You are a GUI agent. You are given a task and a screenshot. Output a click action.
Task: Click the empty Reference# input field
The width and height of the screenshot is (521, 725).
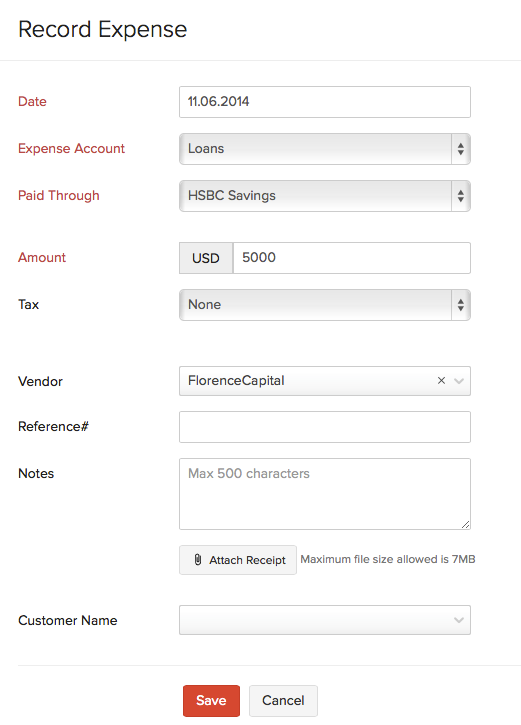tap(325, 427)
